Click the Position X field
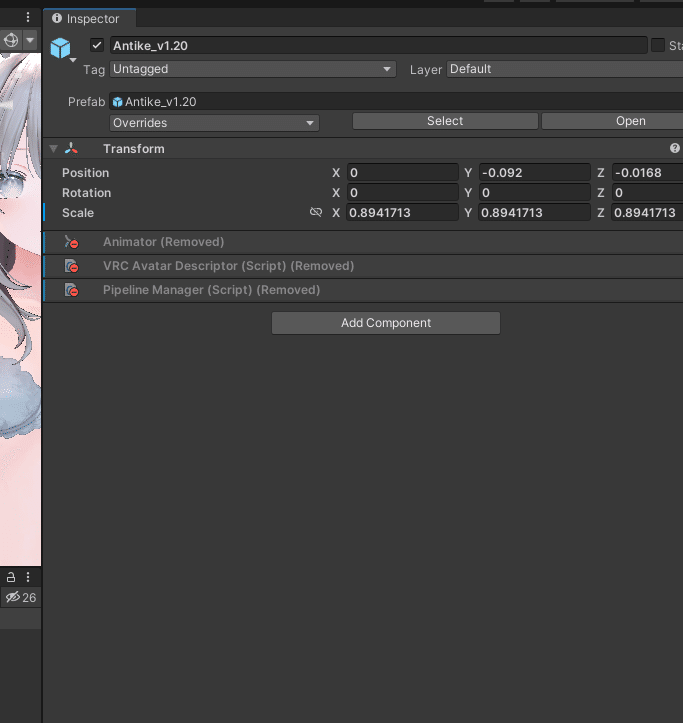This screenshot has height=723, width=683. [403, 172]
